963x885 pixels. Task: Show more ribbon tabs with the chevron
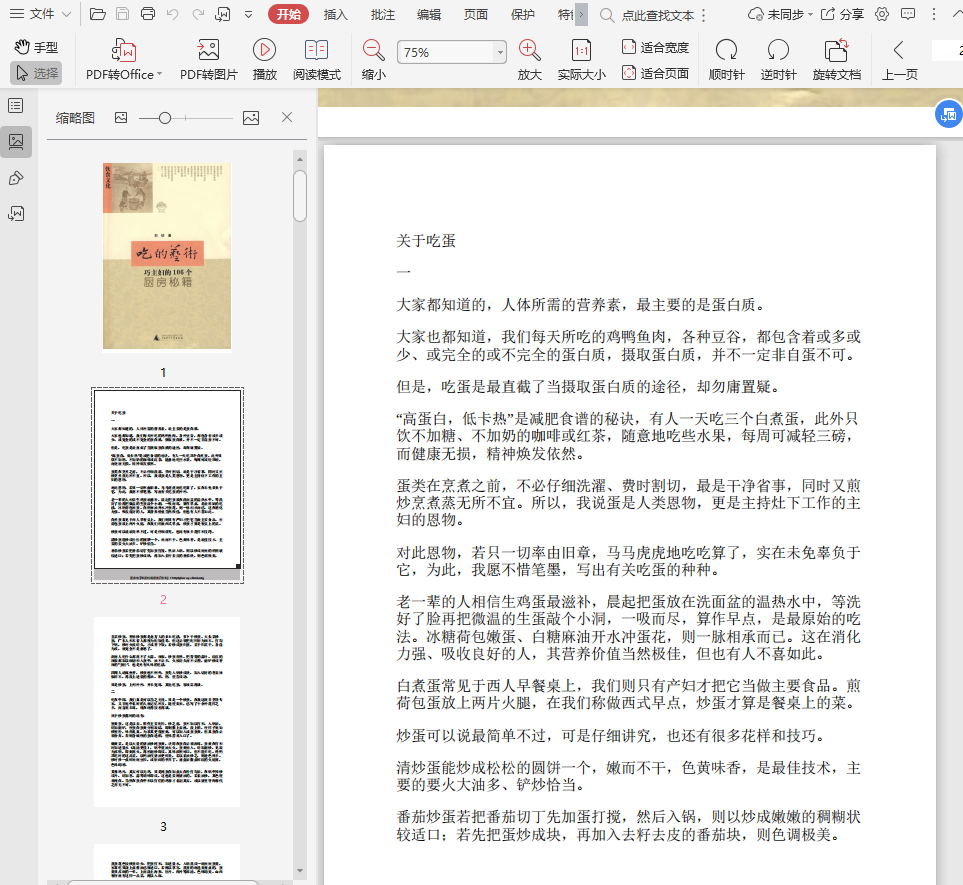tap(581, 14)
